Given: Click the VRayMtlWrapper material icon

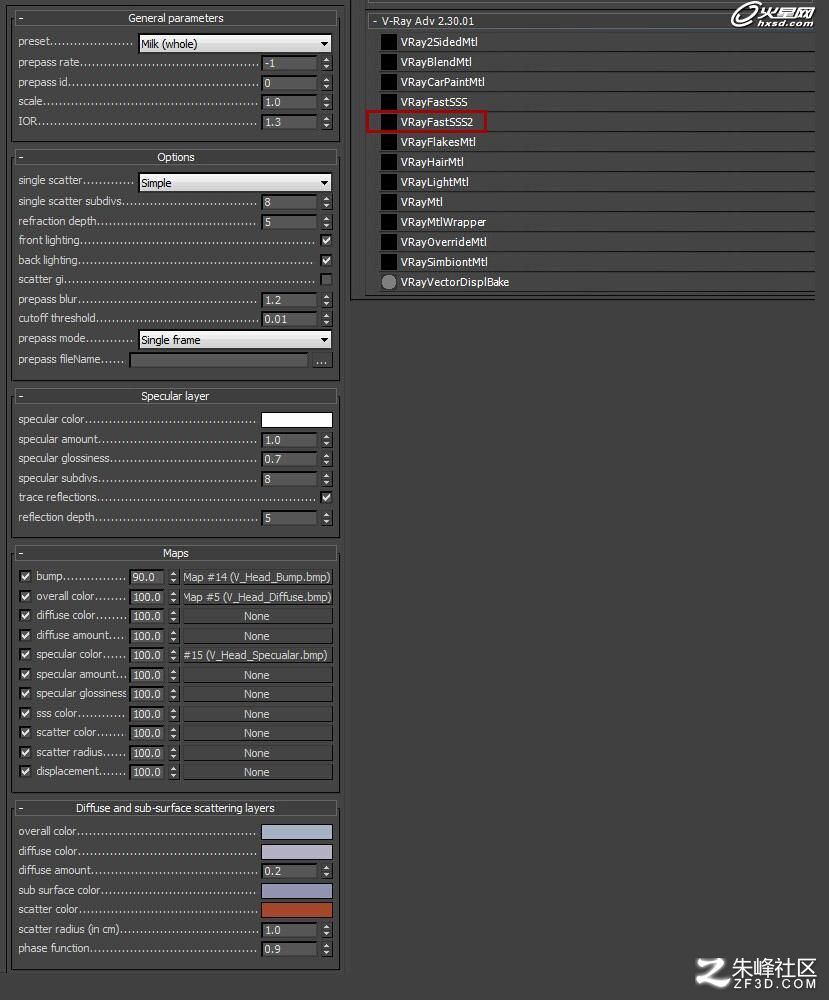Looking at the screenshot, I should [x=388, y=222].
